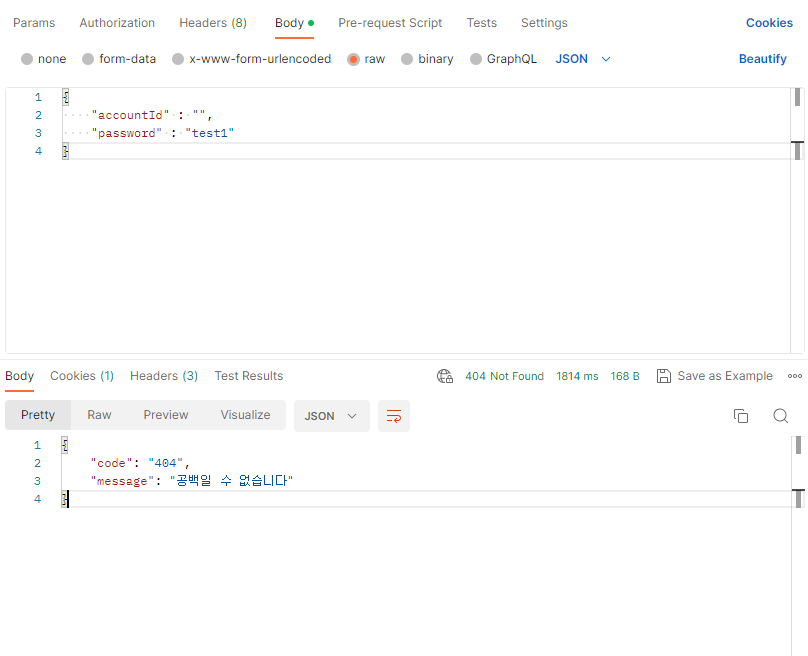Image resolution: width=808 pixels, height=656 pixels.
Task: Click the request editor scrollbar thumb
Action: tap(797, 97)
